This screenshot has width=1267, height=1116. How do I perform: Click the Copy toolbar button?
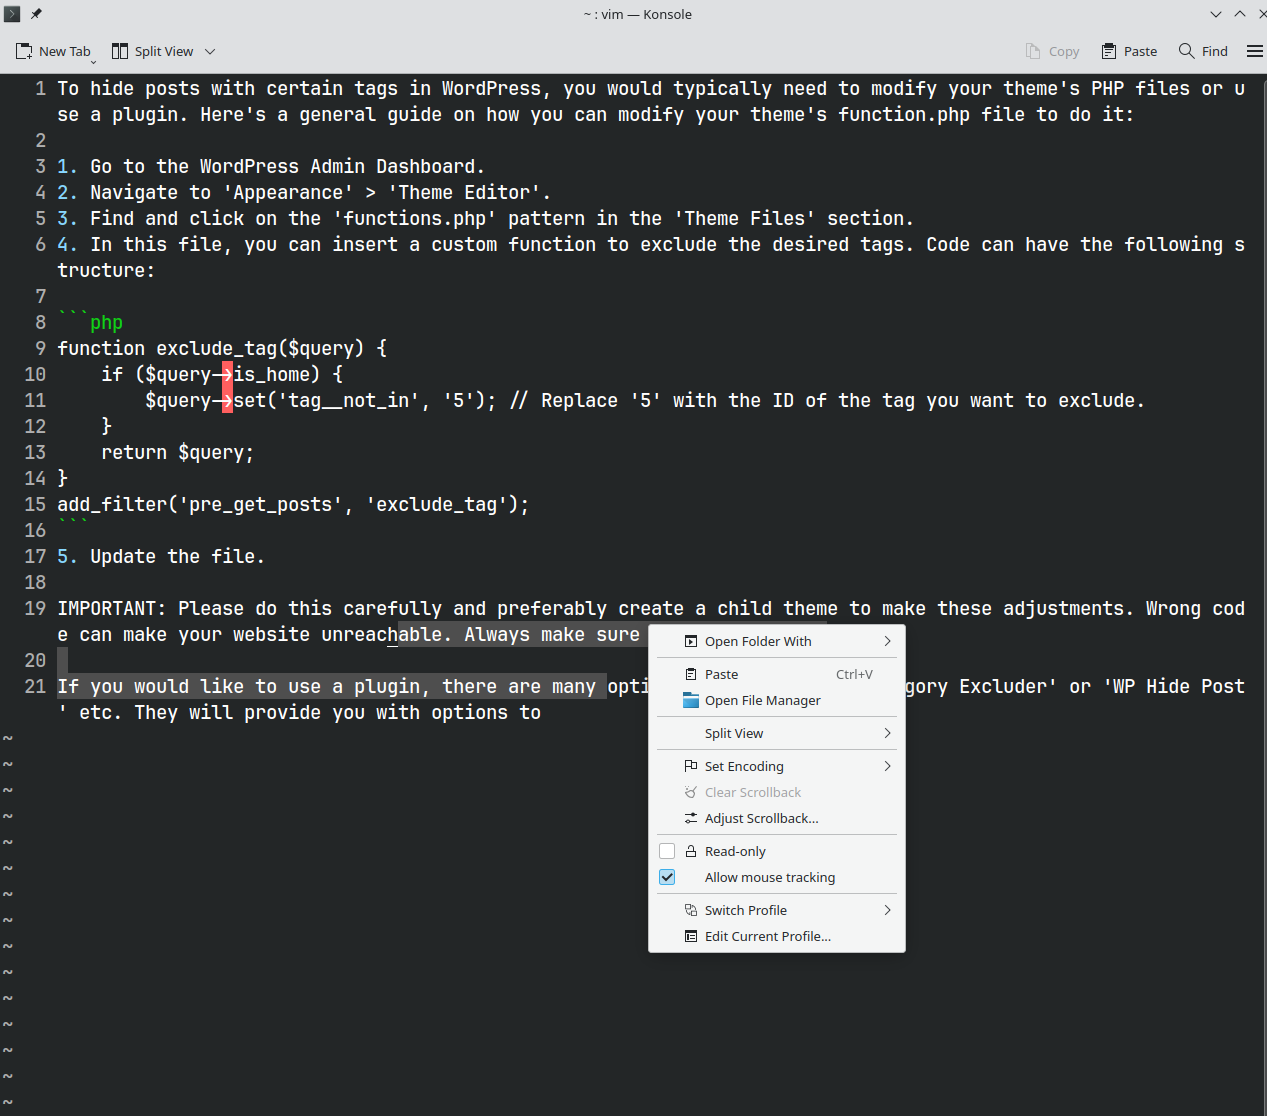tap(1053, 51)
